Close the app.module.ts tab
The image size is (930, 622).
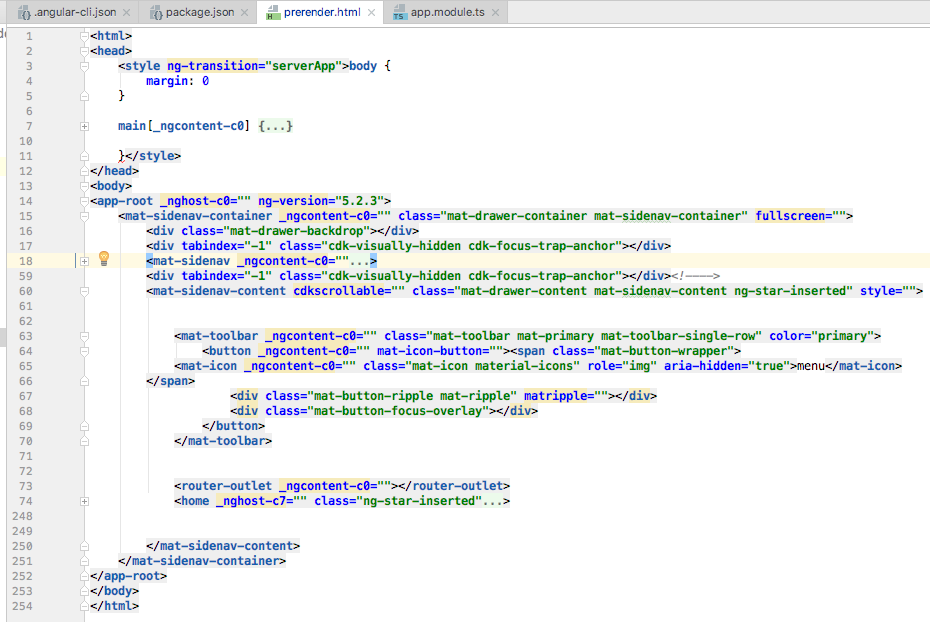(495, 12)
